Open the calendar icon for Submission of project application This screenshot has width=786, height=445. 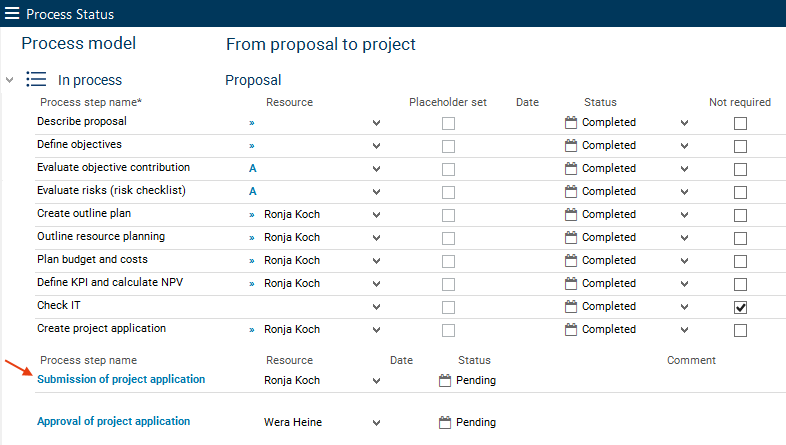[x=445, y=380]
